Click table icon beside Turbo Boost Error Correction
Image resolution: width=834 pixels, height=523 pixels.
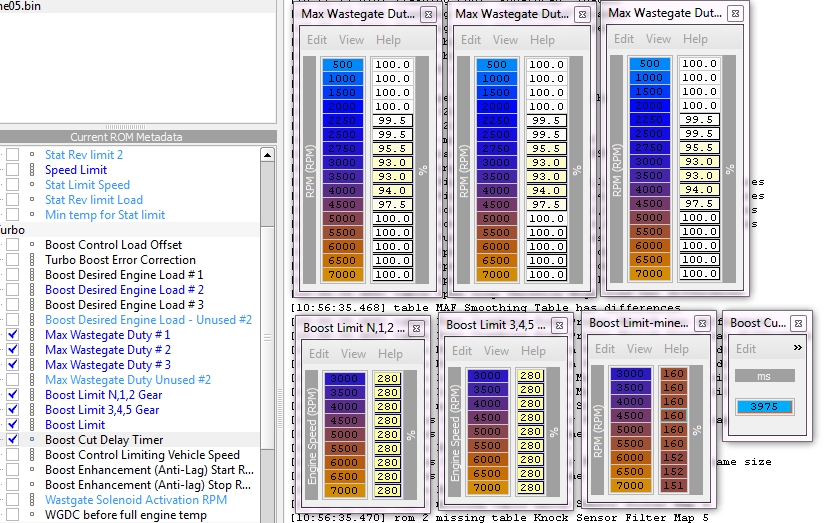(x=32, y=260)
